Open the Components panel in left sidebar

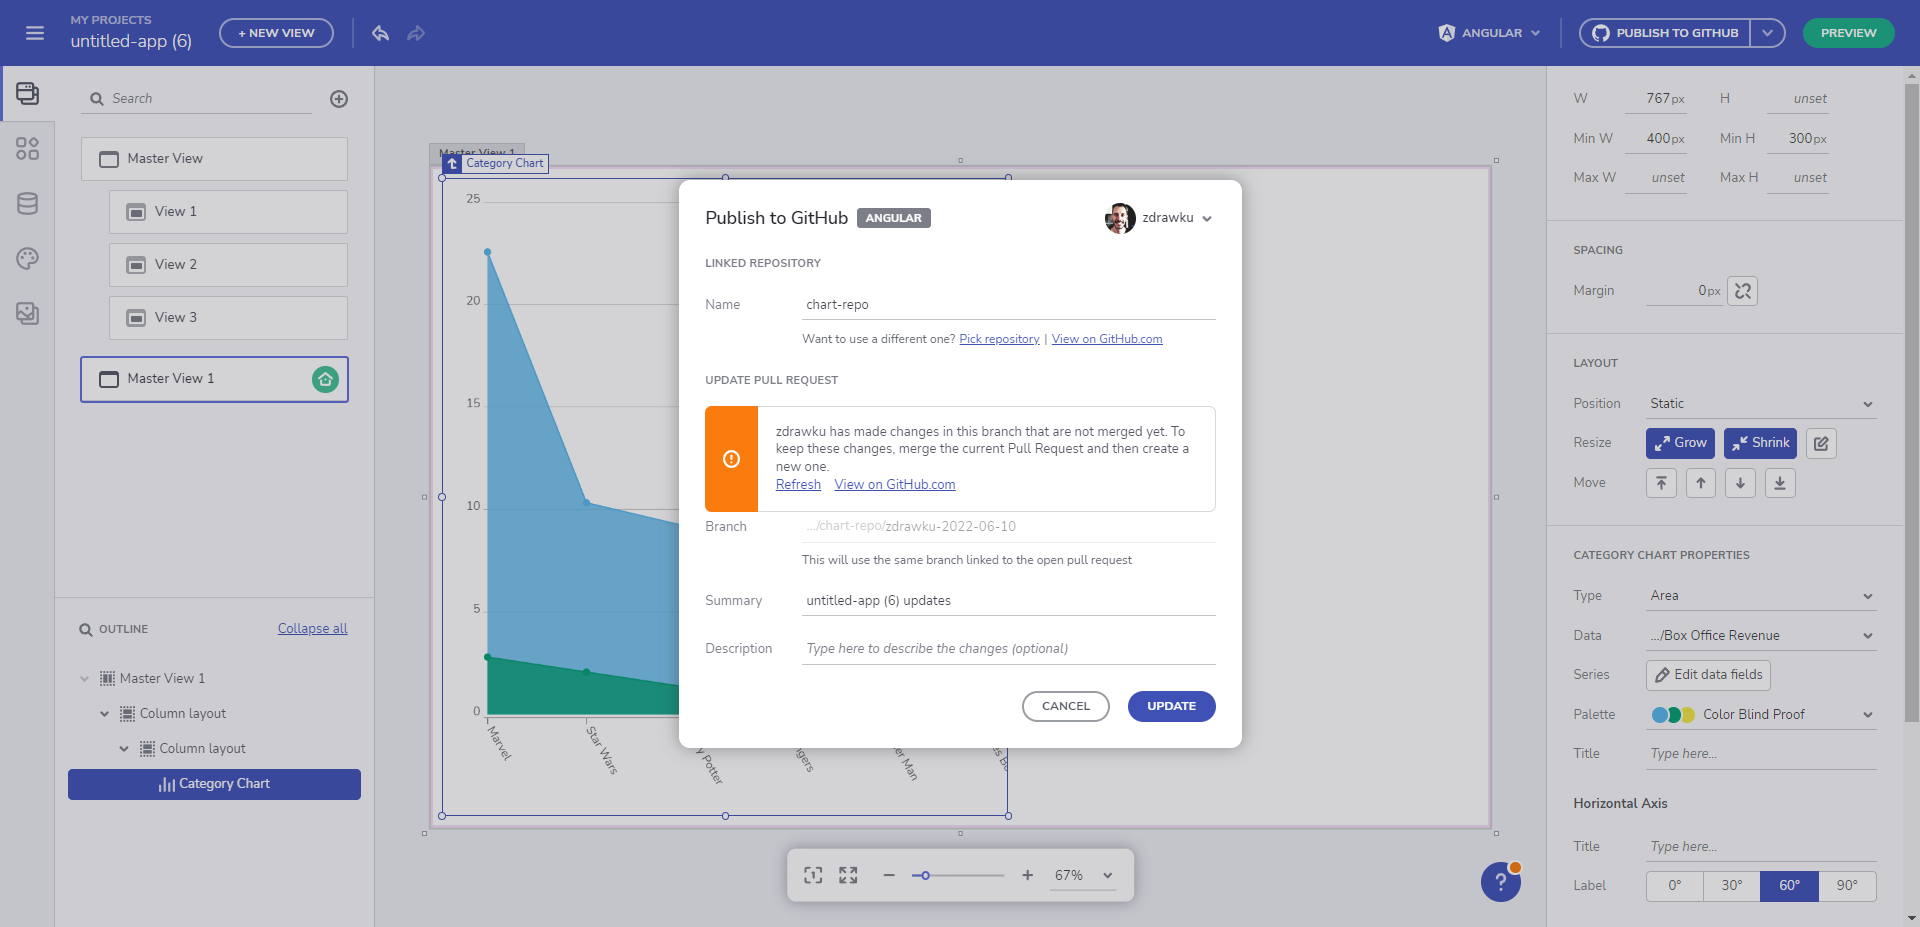click(x=27, y=149)
